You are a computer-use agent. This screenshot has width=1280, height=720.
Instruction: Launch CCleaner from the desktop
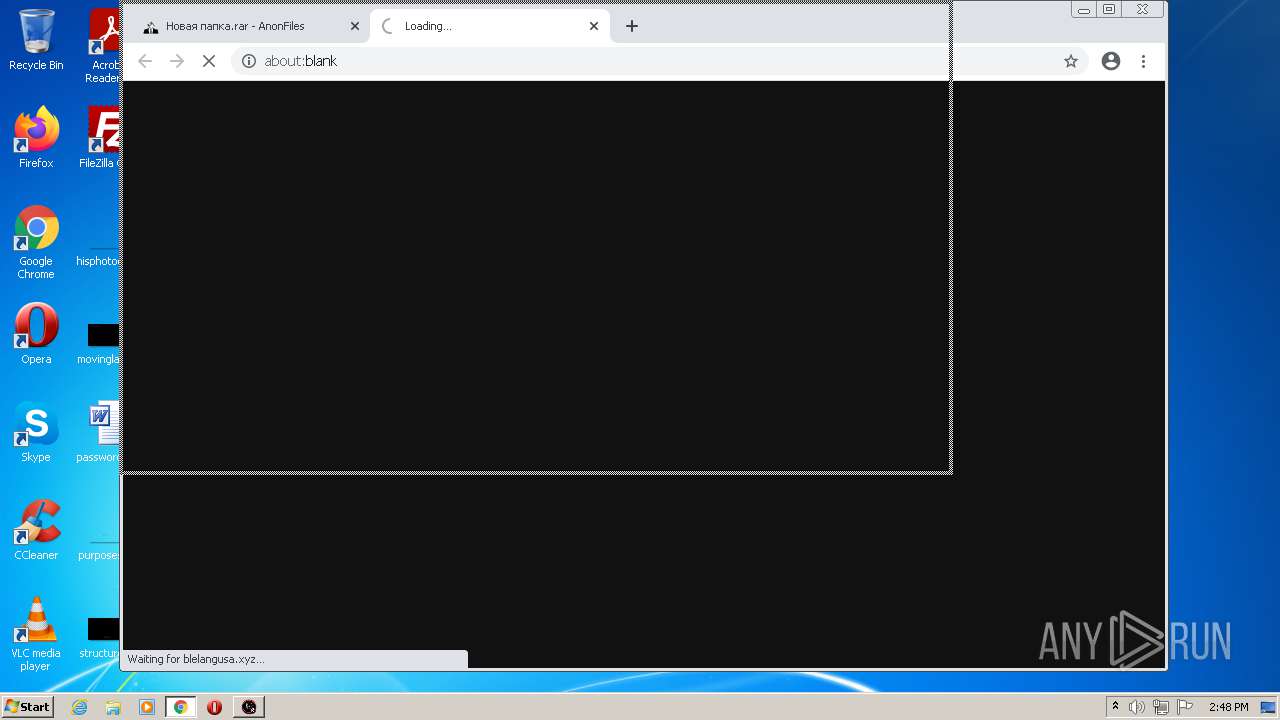36,530
